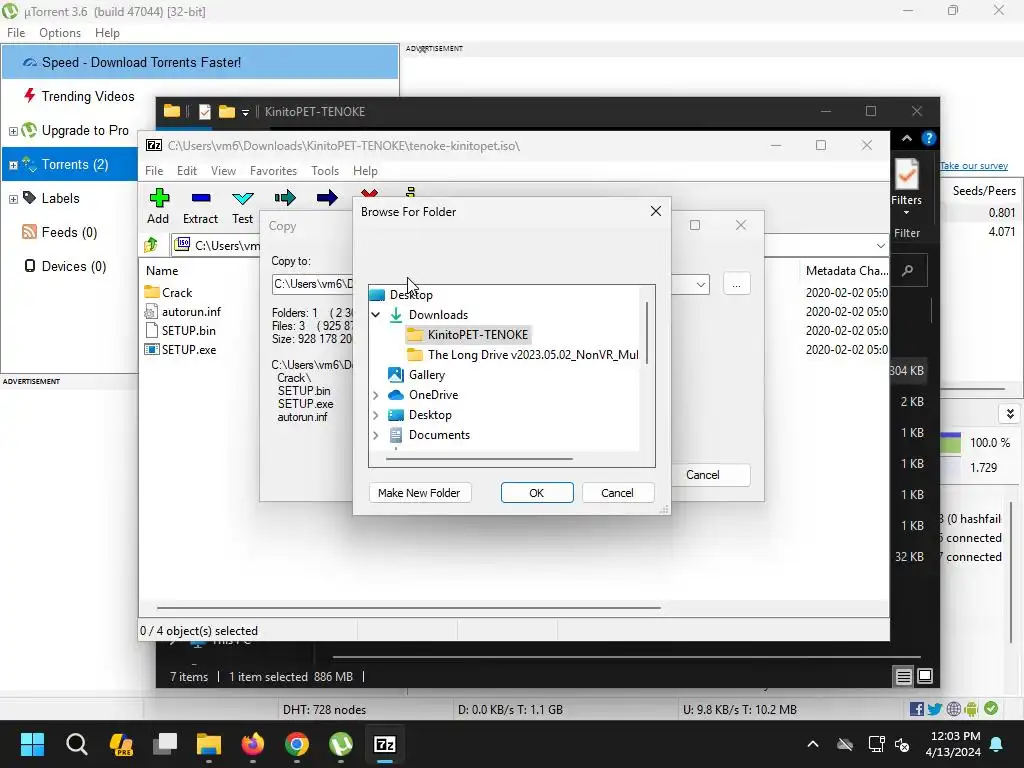Open the Filters checkmark icon in Explorer
This screenshot has width=1024, height=768.
(906, 175)
